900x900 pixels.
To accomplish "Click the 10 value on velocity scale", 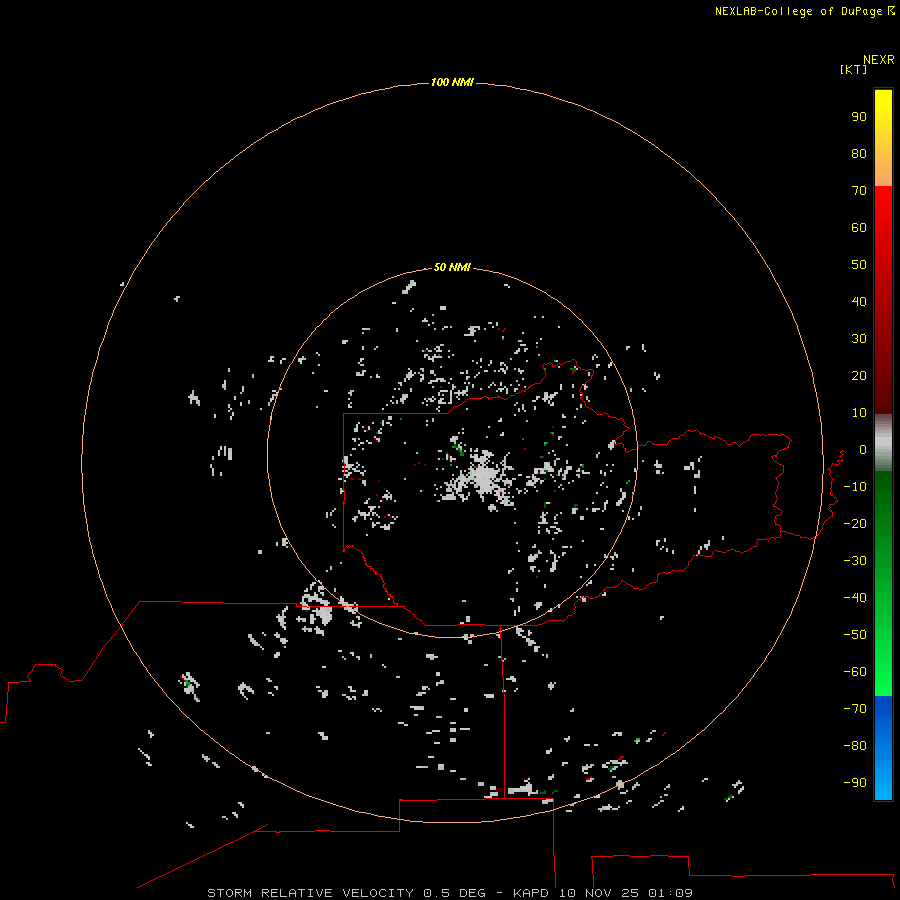I will click(859, 413).
